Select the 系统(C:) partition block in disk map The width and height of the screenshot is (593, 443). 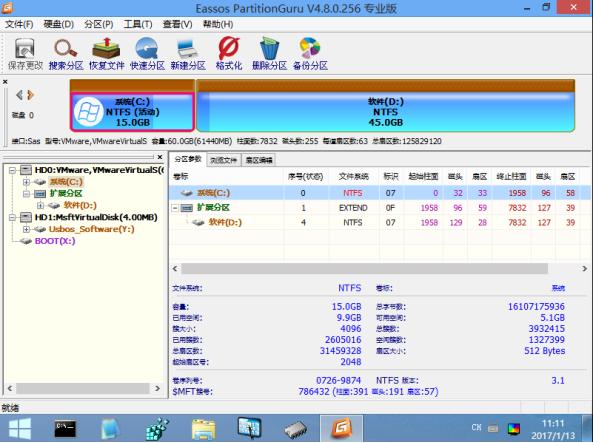(132, 112)
